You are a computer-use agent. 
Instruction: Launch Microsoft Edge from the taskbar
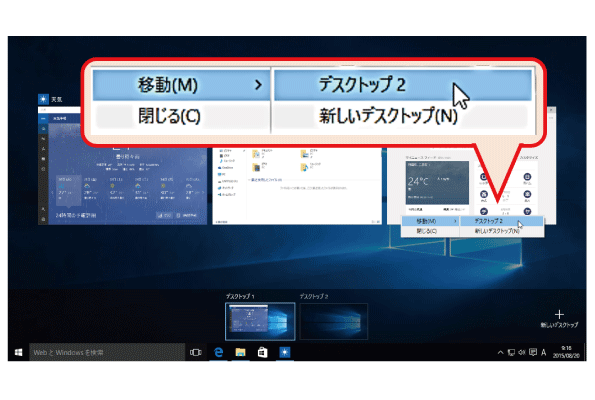218,353
